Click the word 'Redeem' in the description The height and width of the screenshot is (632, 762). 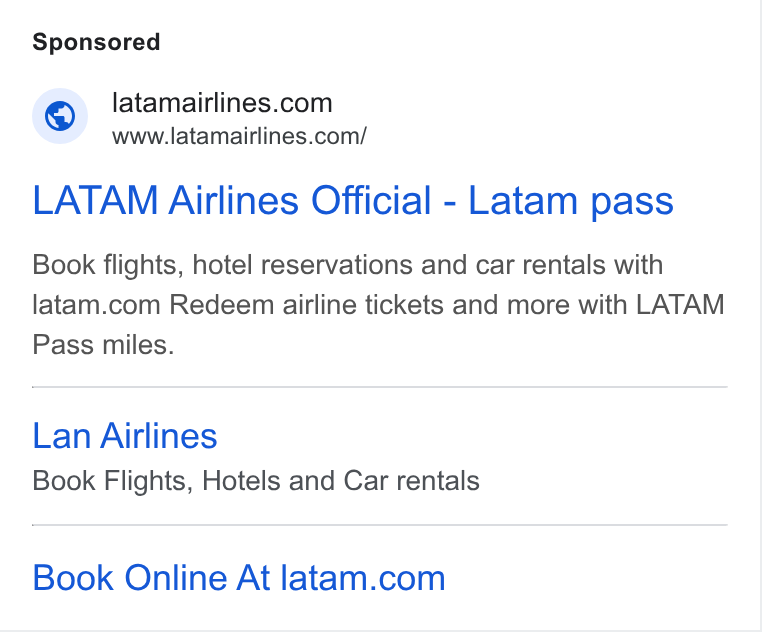222,305
